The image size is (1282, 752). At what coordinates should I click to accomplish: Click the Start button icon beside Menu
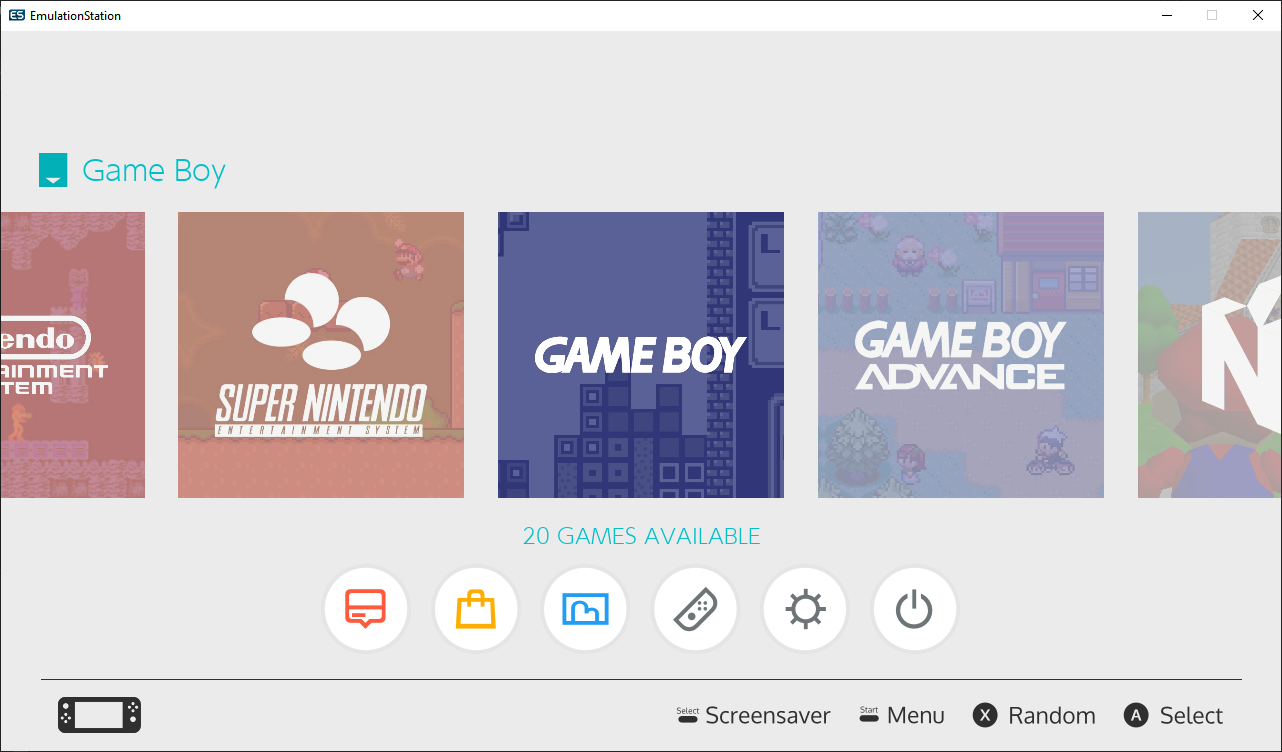tap(869, 713)
